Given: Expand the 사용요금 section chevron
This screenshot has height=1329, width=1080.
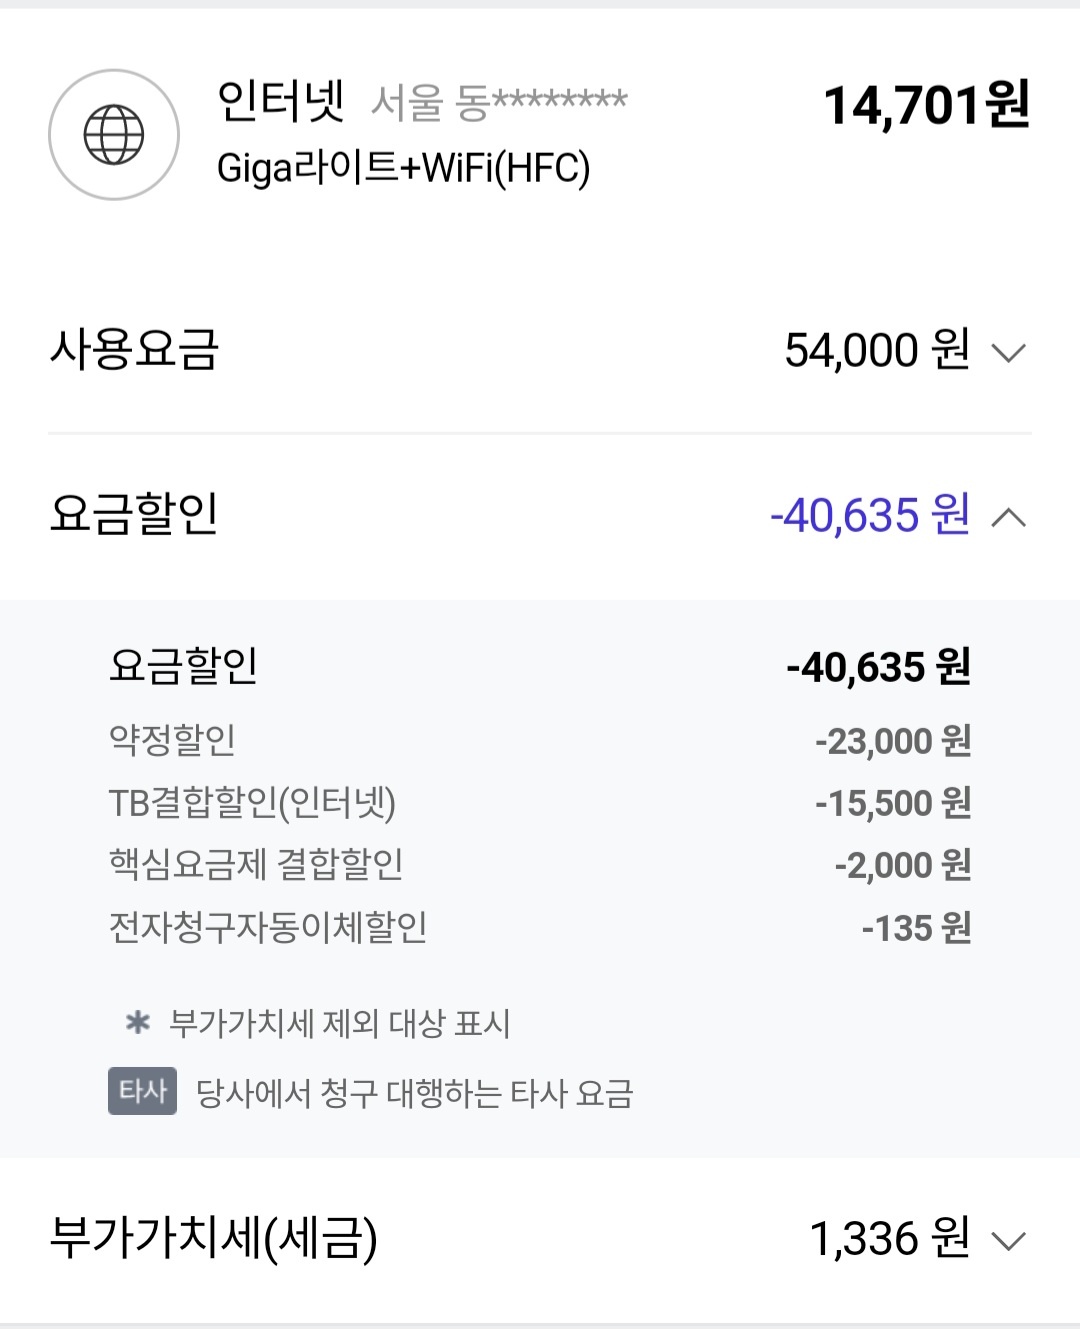Looking at the screenshot, I should point(1008,352).
